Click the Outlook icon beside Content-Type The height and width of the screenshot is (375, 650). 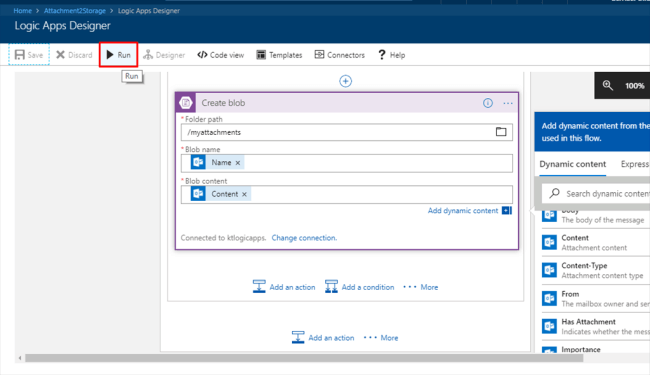(x=549, y=270)
